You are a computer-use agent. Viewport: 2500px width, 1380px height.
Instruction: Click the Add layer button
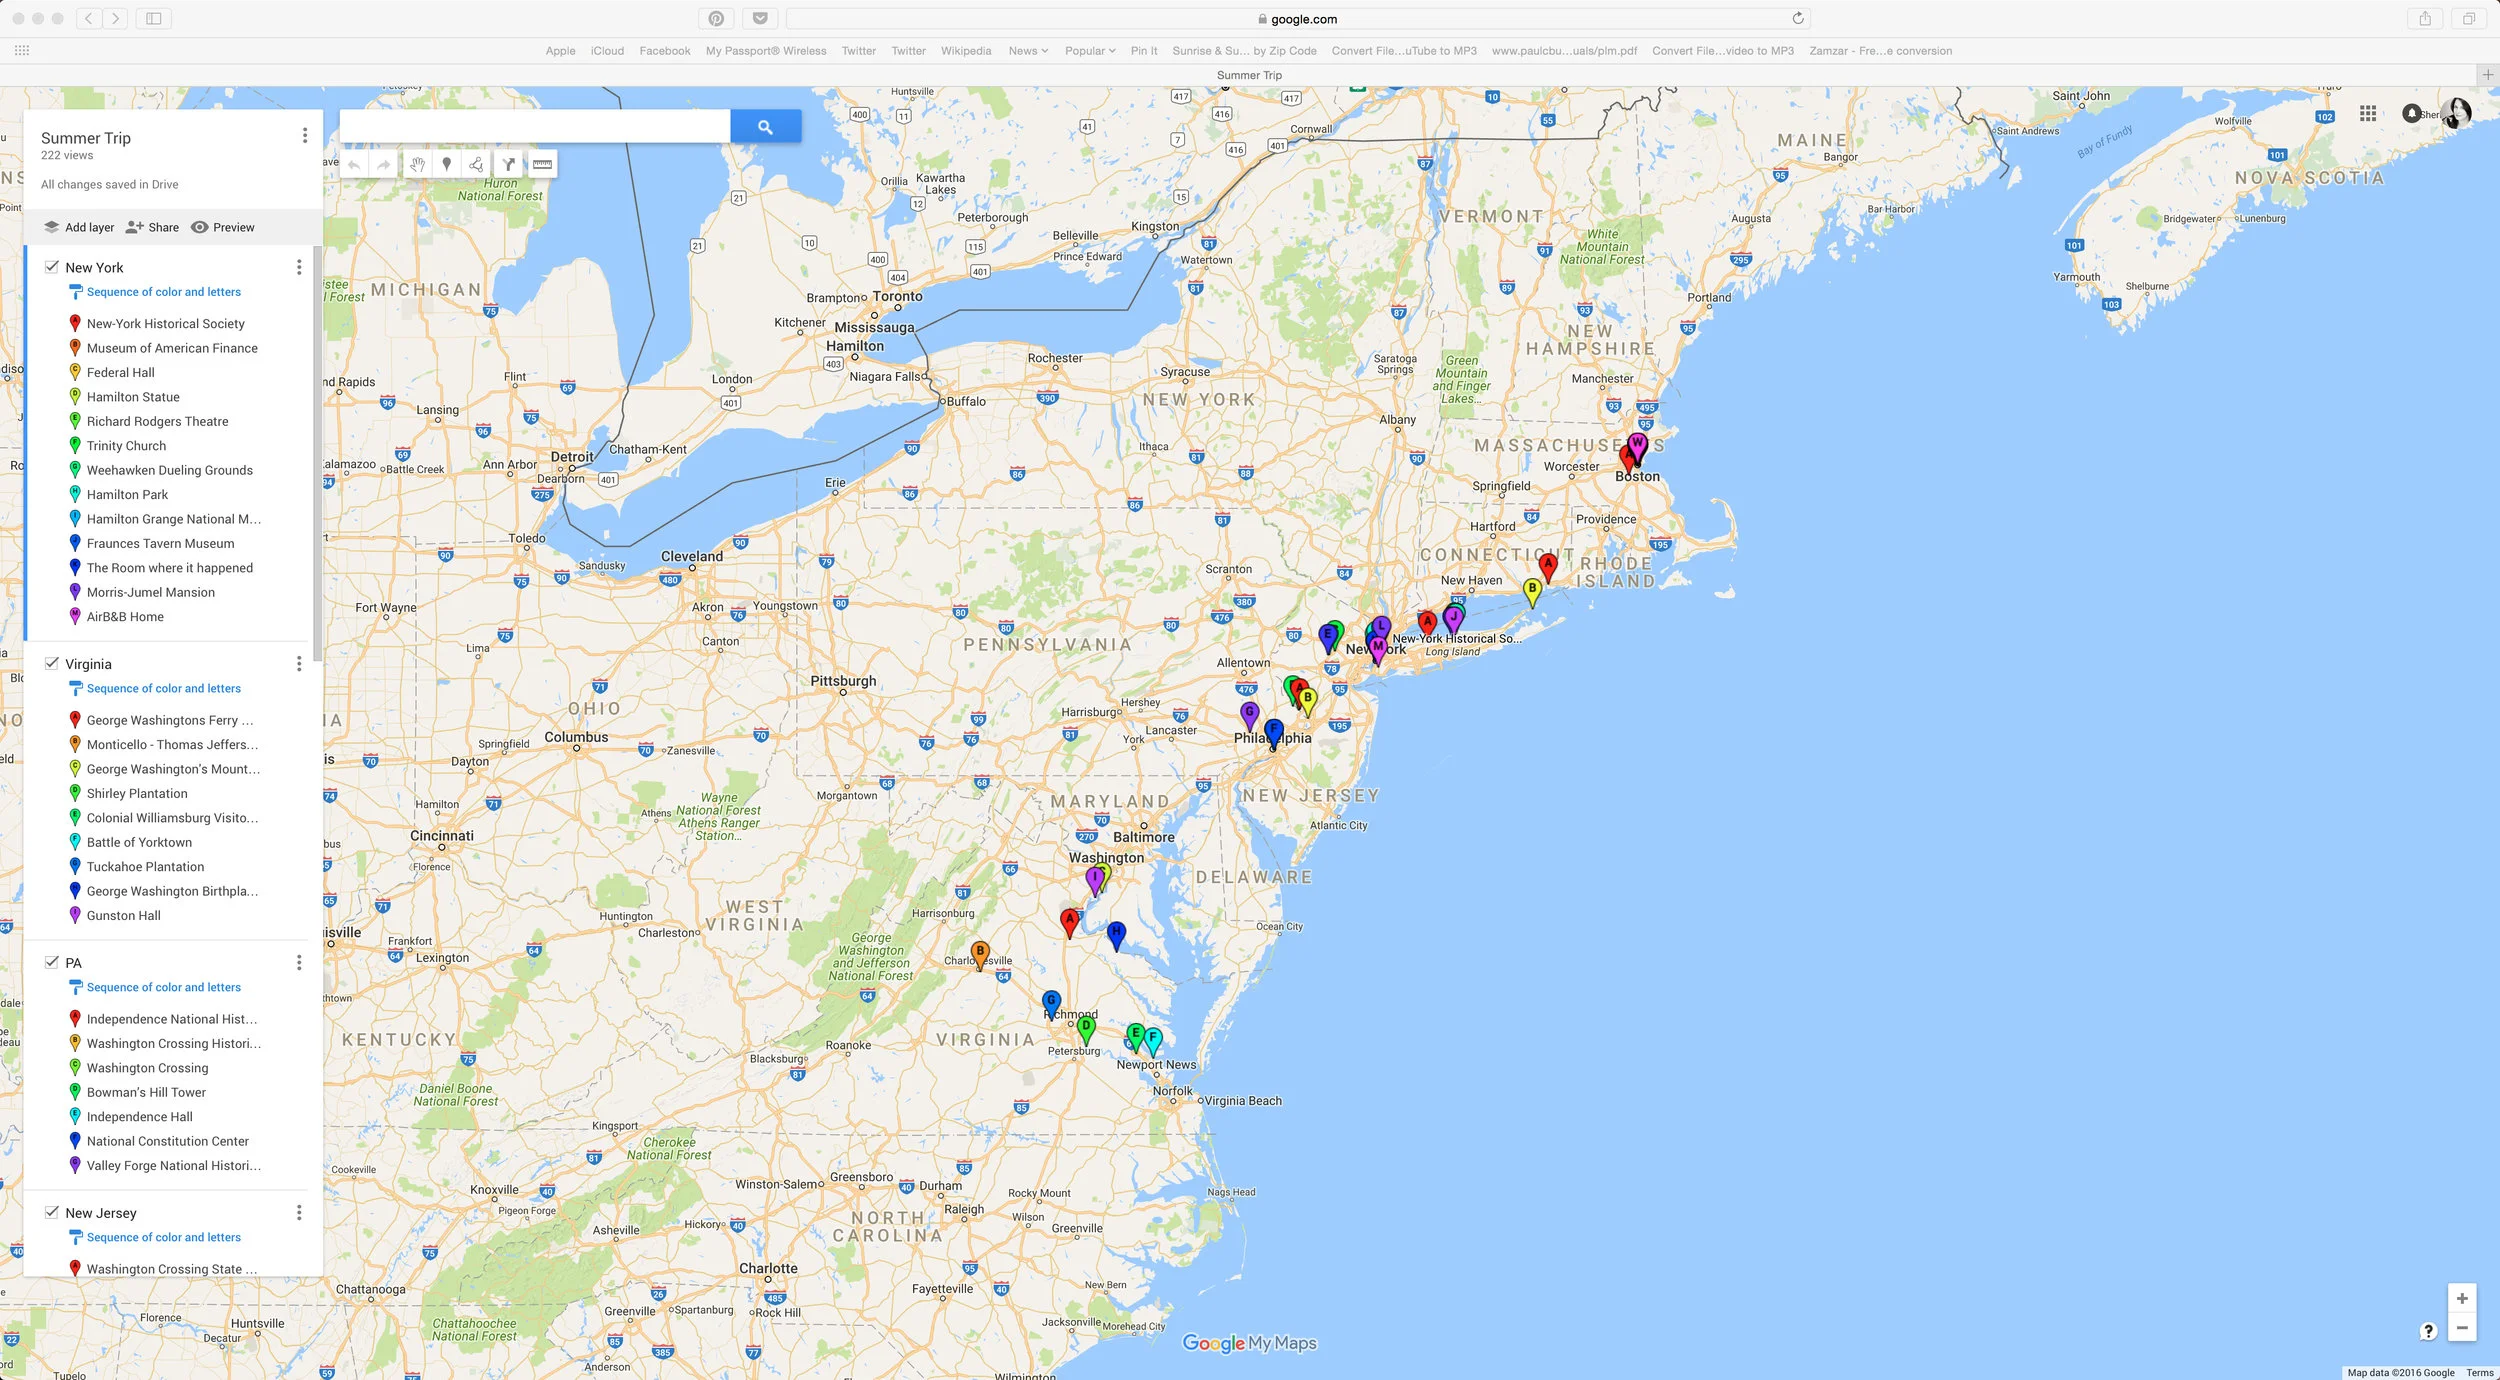[x=79, y=227]
